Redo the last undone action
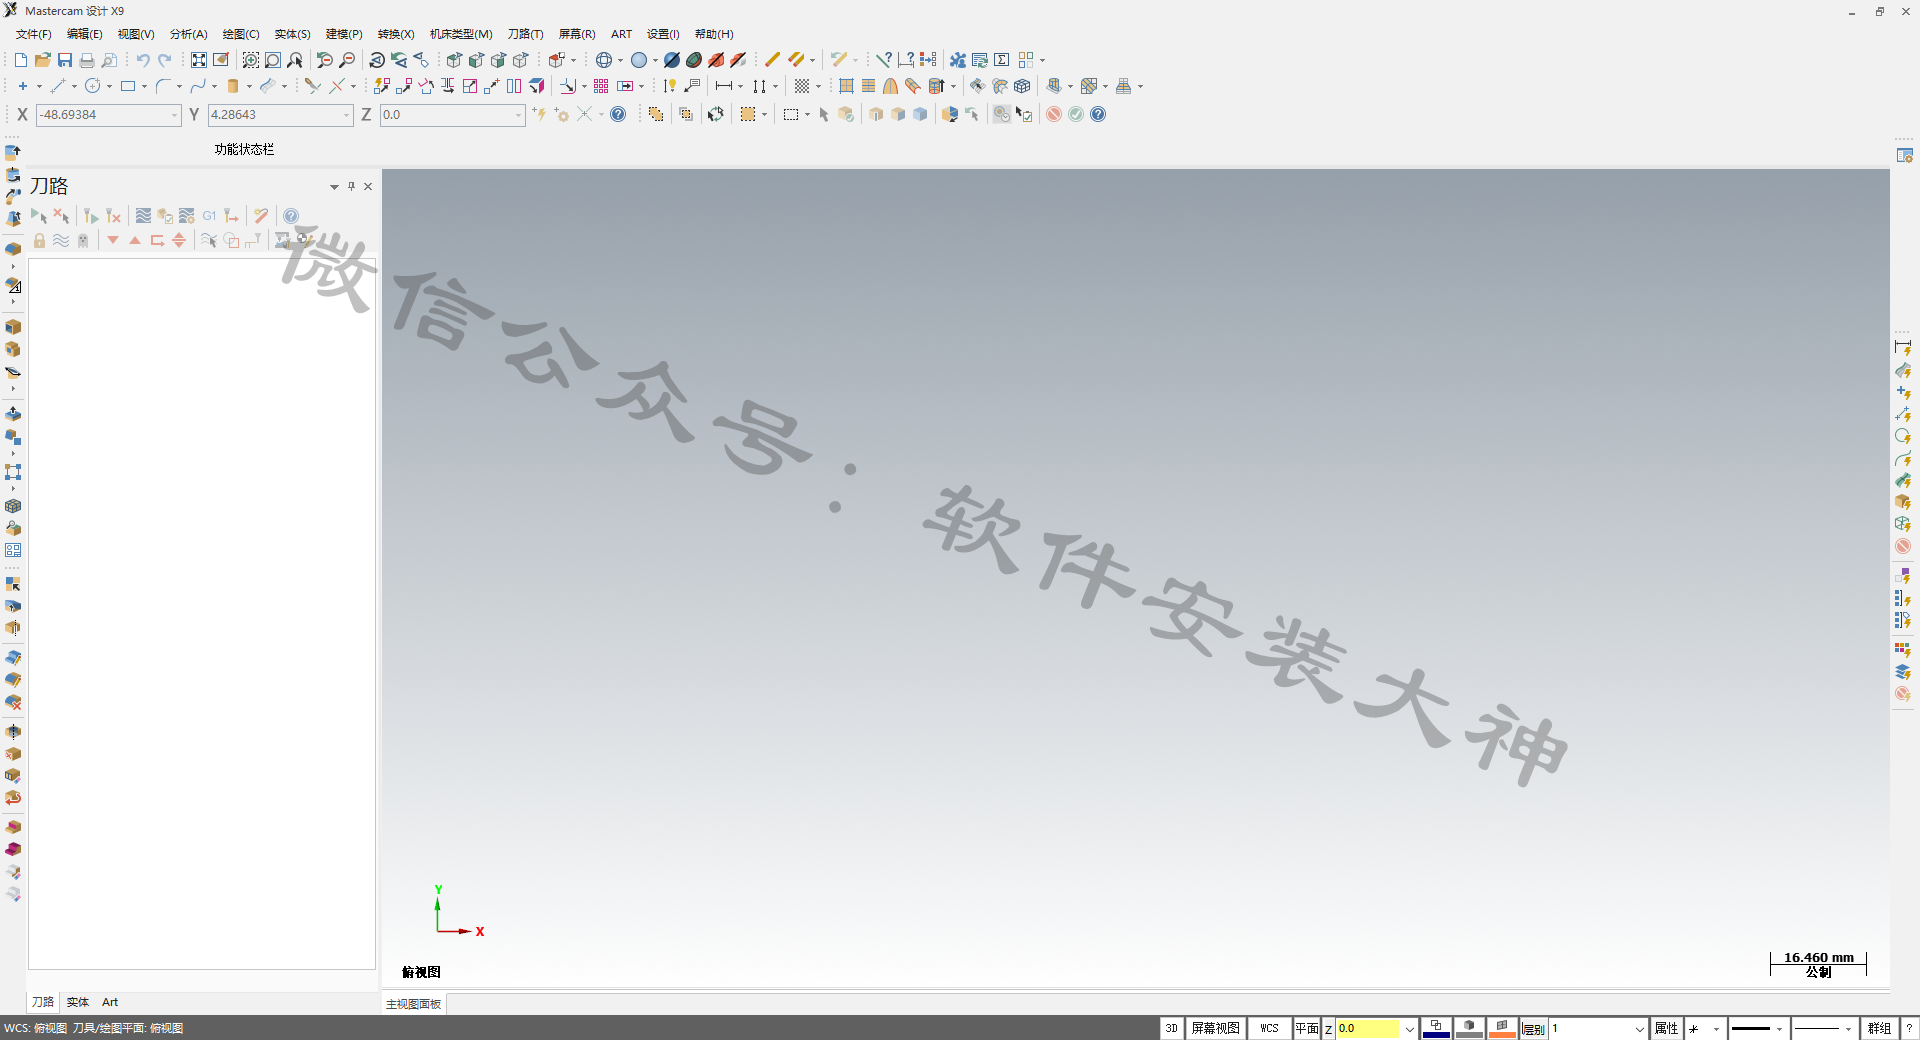The image size is (1920, 1040). click(x=165, y=60)
